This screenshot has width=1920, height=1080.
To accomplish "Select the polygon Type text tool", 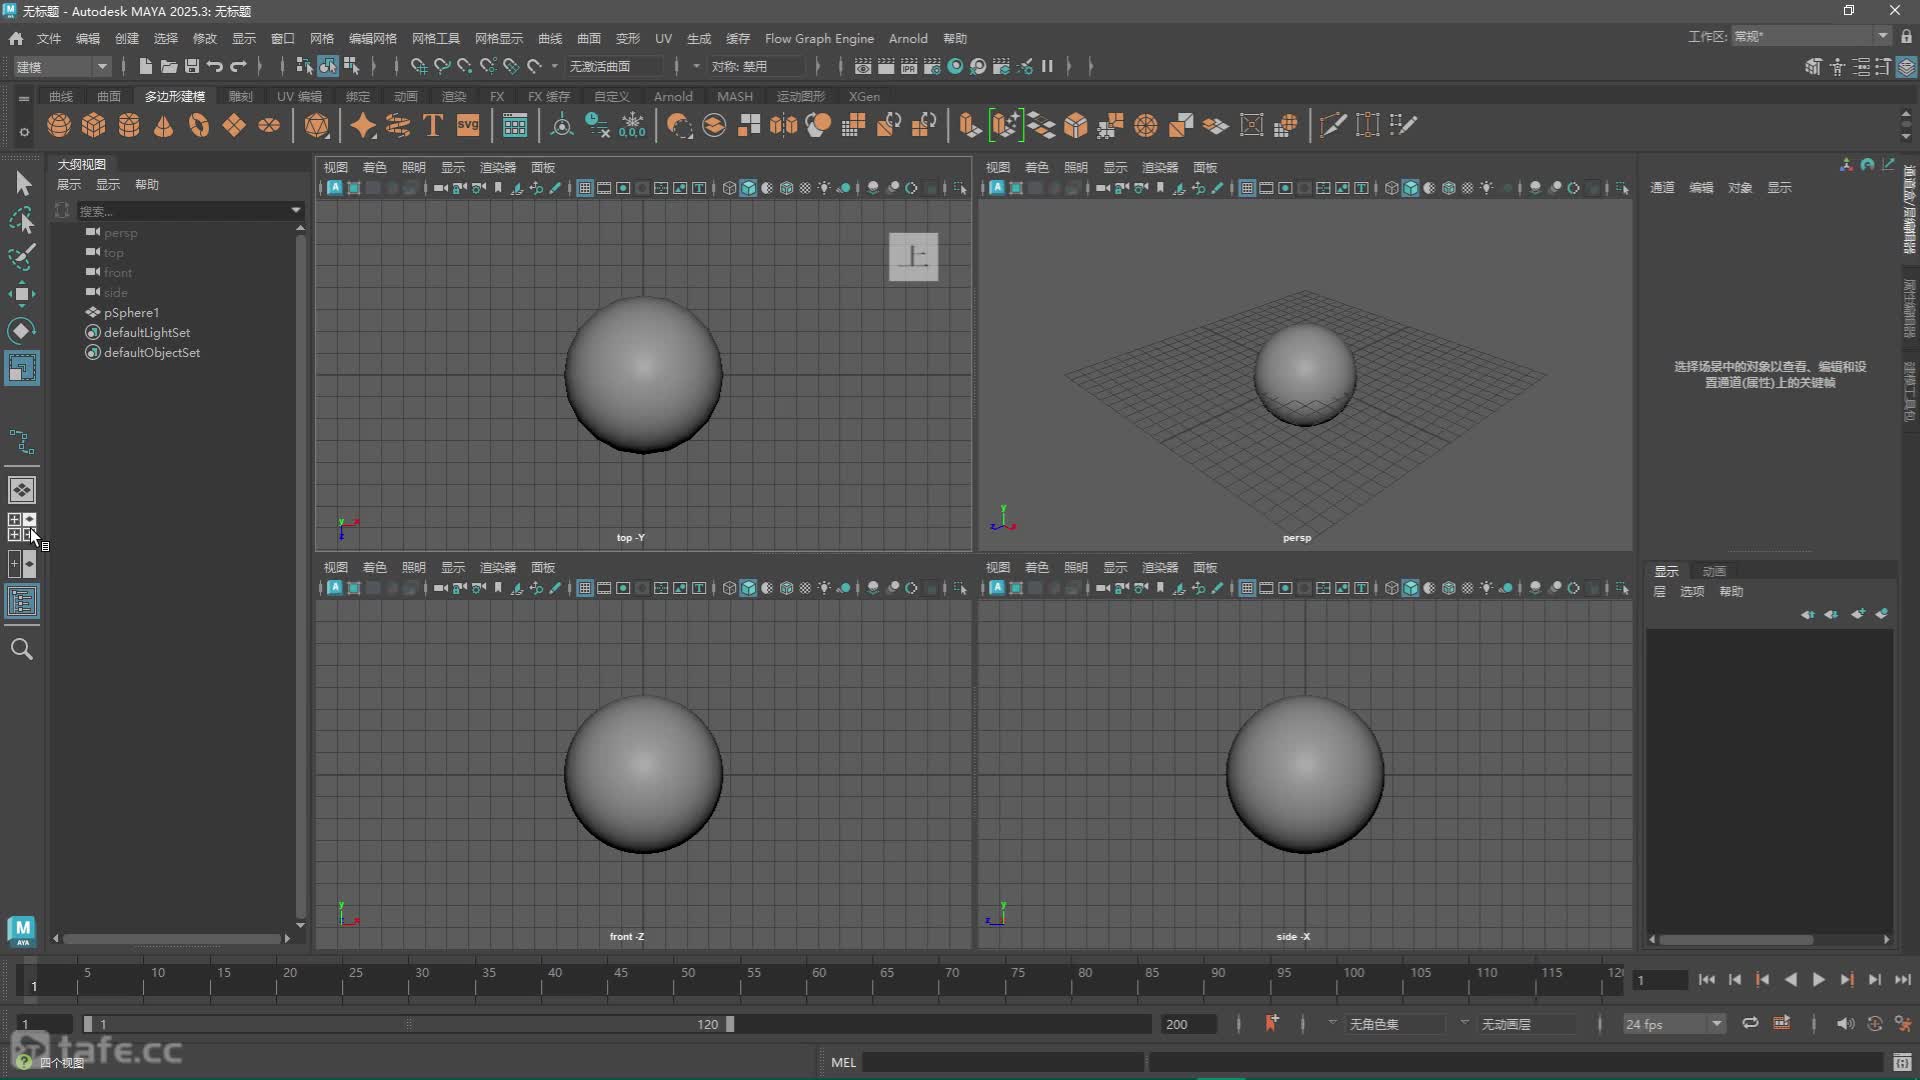I will [x=433, y=125].
